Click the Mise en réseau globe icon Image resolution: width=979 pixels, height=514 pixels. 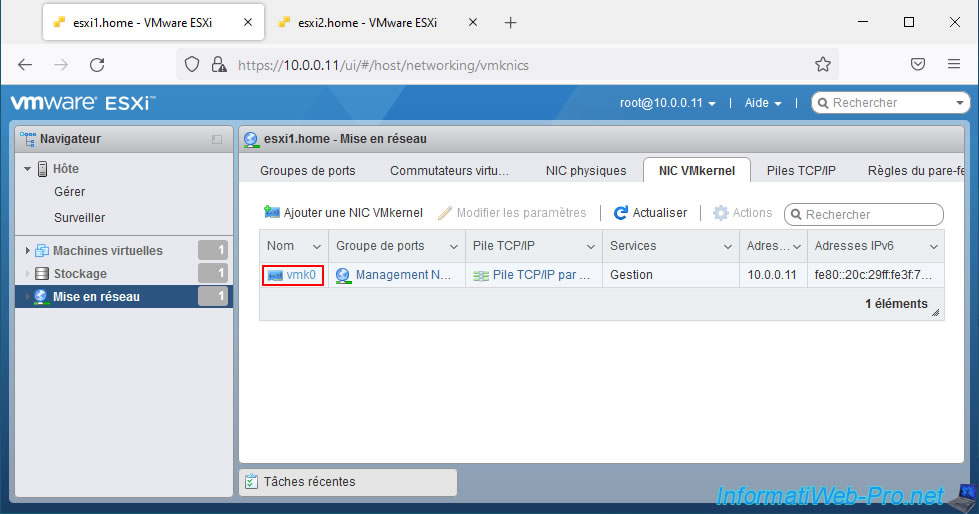41,297
